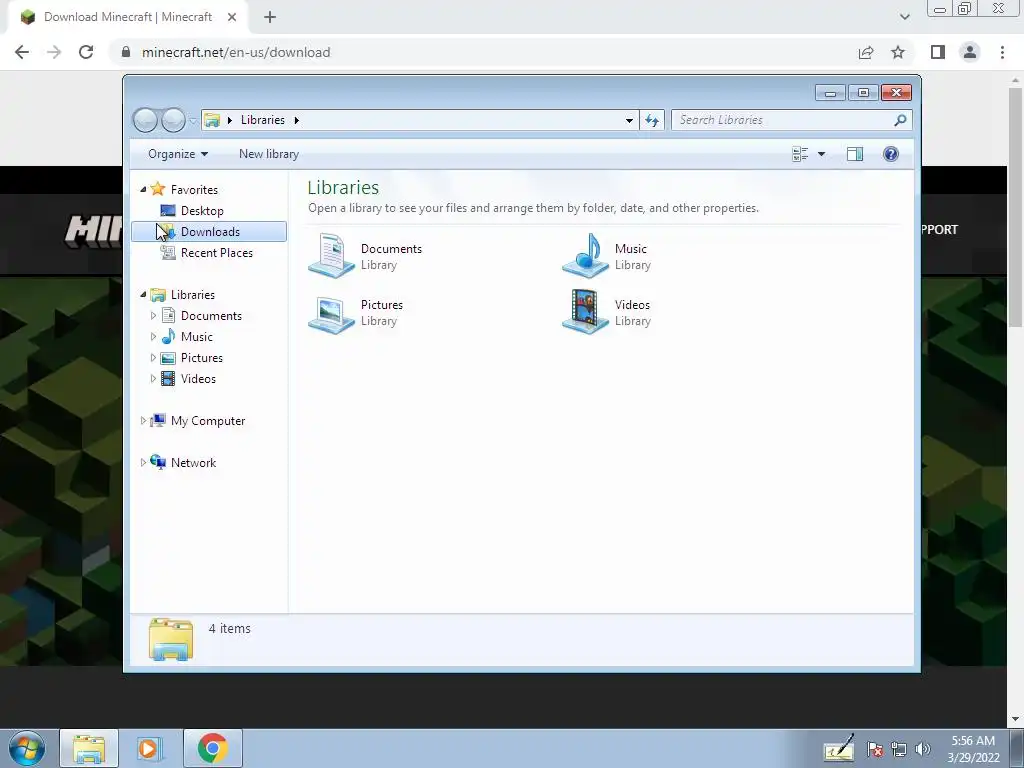Open the Documents library icon
This screenshot has width=1024, height=768.
pyautogui.click(x=332, y=256)
